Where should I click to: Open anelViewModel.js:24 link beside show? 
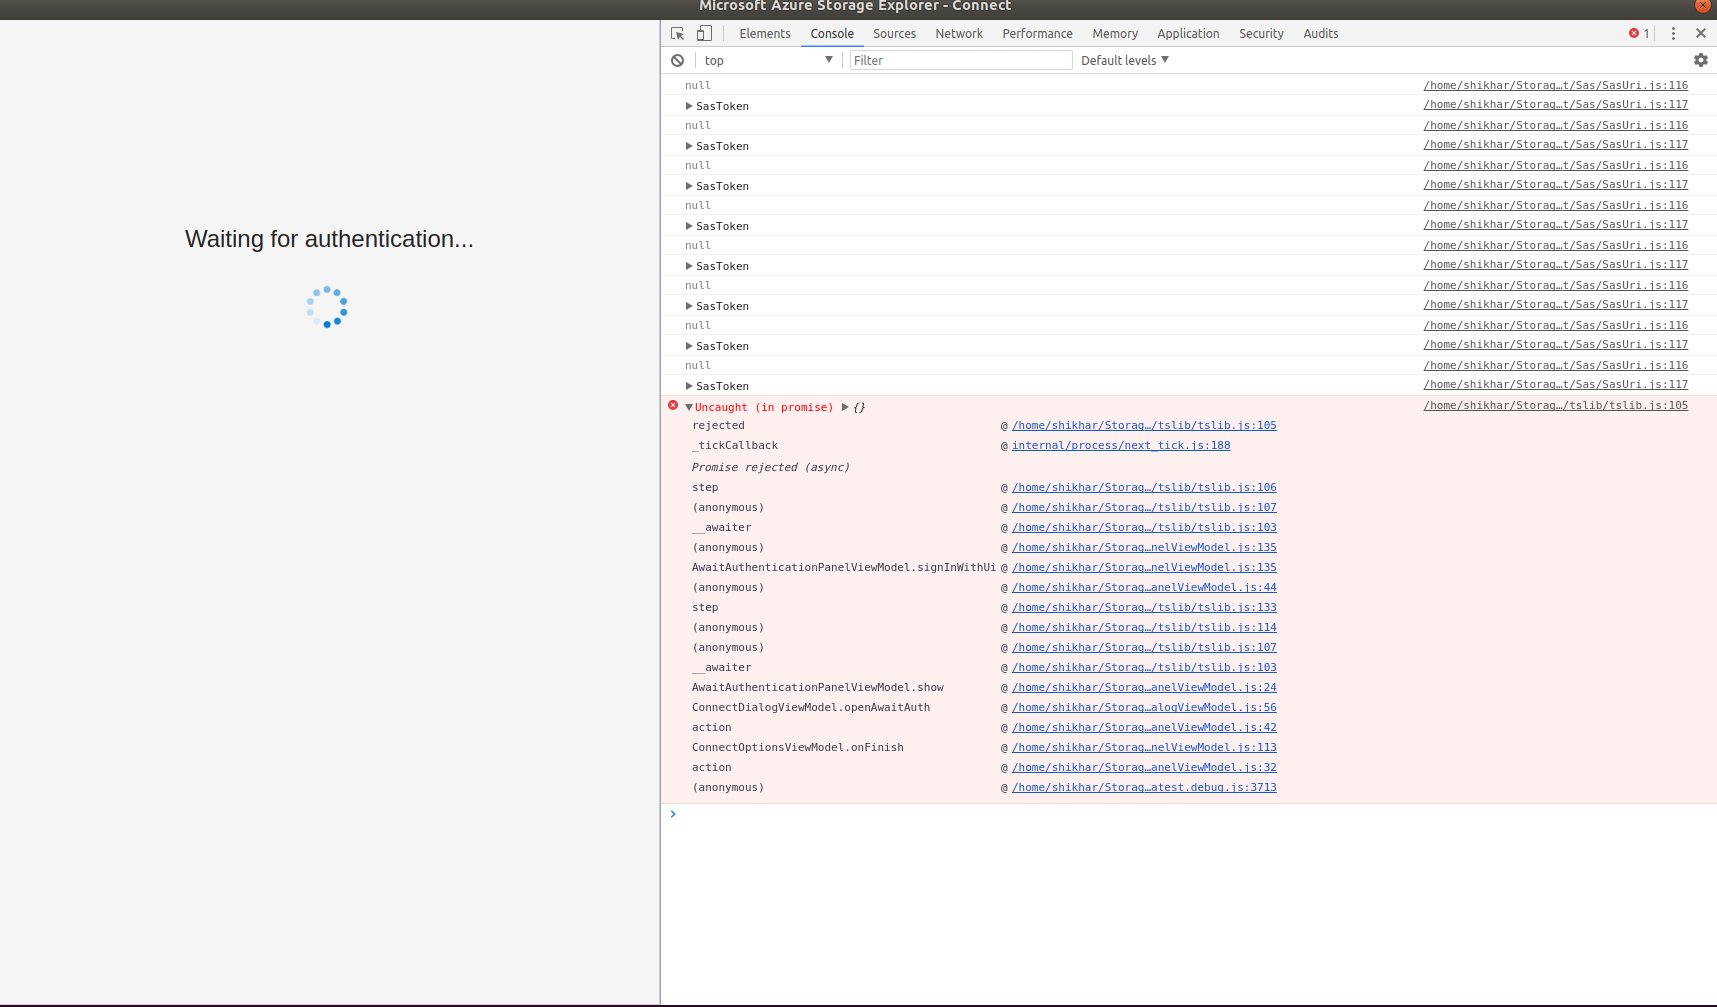click(1144, 687)
